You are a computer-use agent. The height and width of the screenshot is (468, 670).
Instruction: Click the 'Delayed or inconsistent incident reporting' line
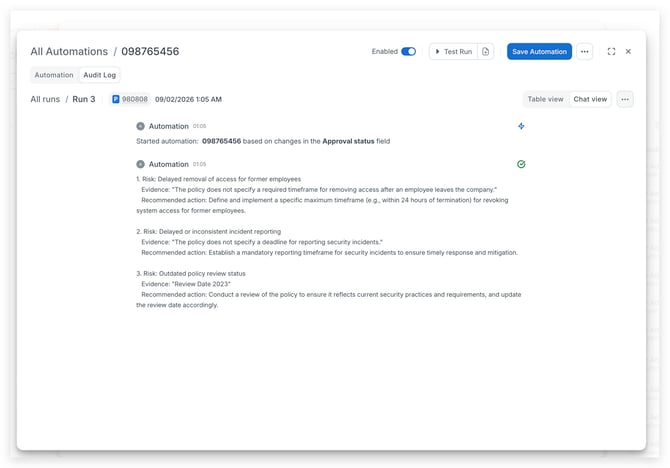tap(209, 231)
